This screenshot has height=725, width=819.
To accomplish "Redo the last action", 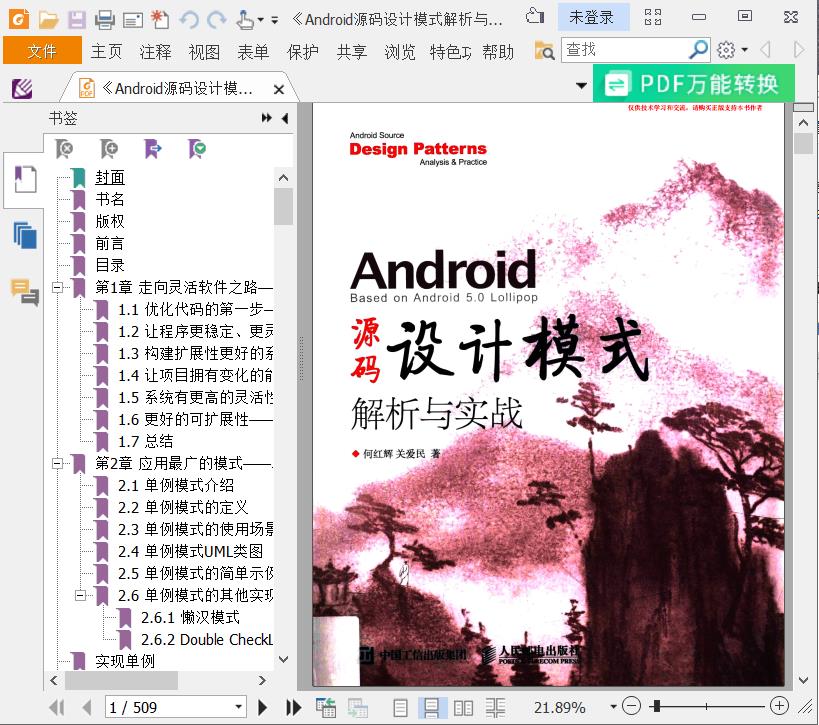I will 216,20.
